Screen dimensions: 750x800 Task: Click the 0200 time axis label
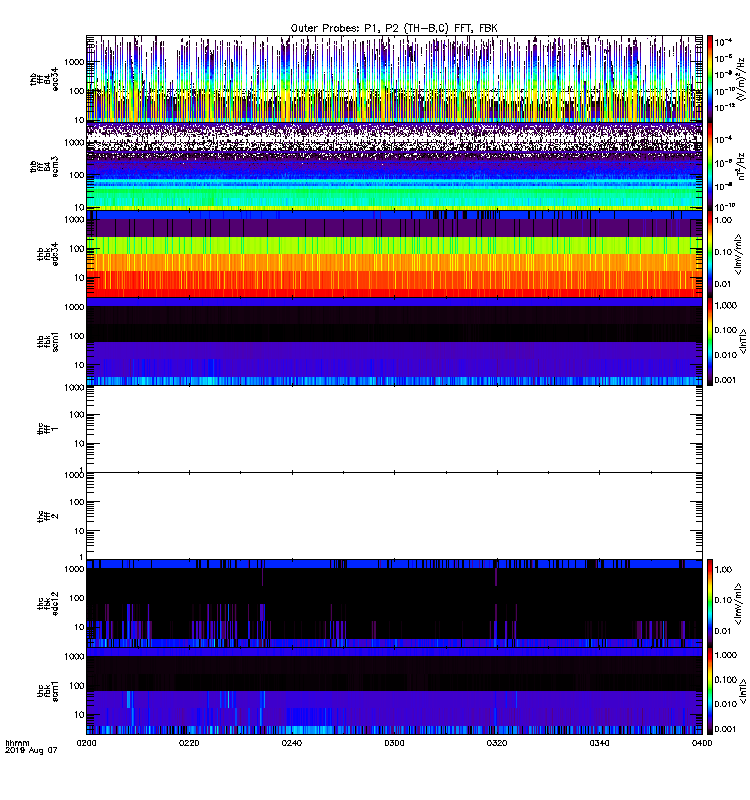86,743
